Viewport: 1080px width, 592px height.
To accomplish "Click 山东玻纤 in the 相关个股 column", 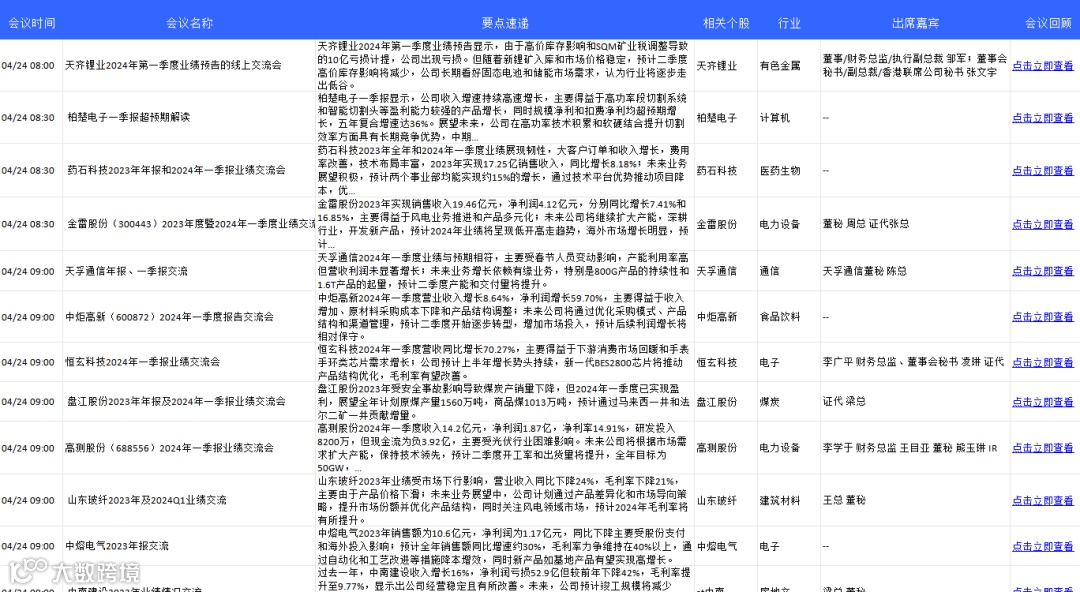I will point(716,500).
